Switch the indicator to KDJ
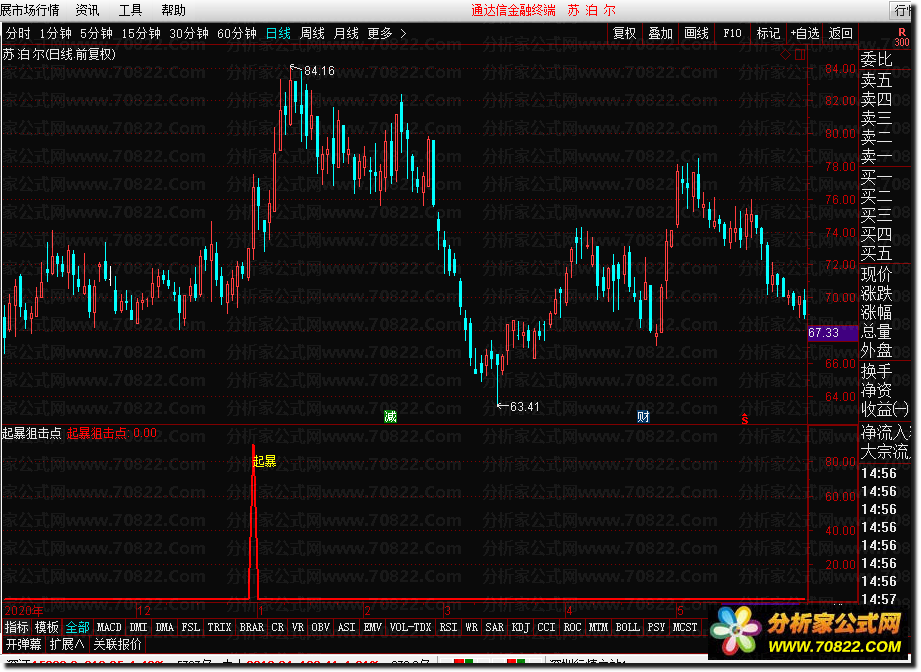 click(520, 627)
